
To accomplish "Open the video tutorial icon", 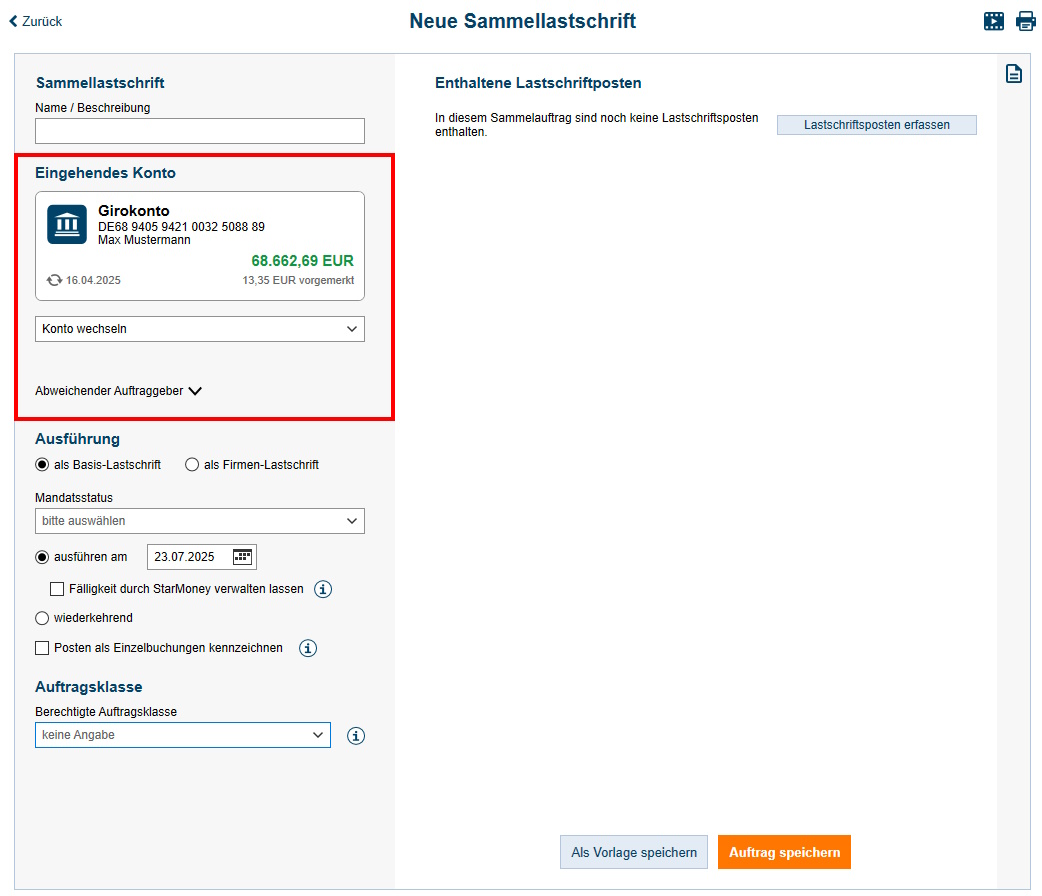I will pos(993,21).
